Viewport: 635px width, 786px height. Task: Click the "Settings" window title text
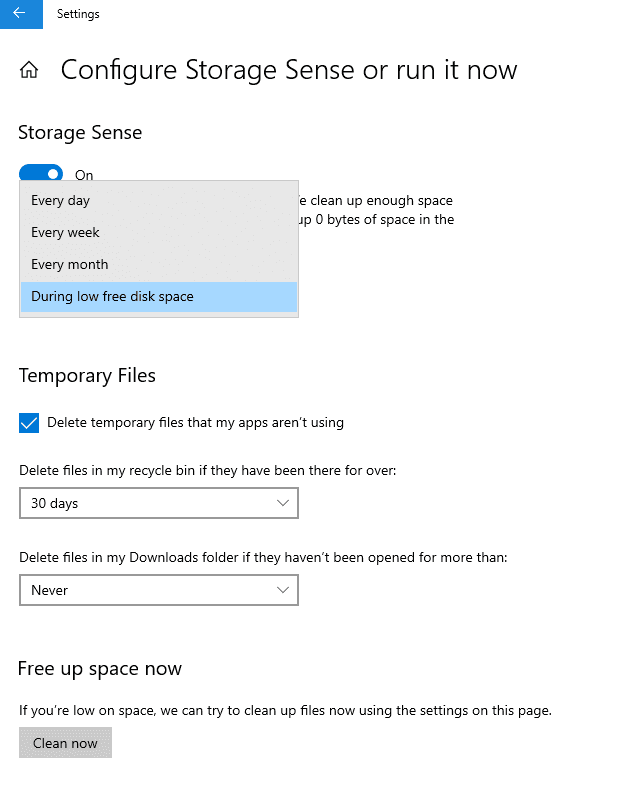tap(78, 14)
